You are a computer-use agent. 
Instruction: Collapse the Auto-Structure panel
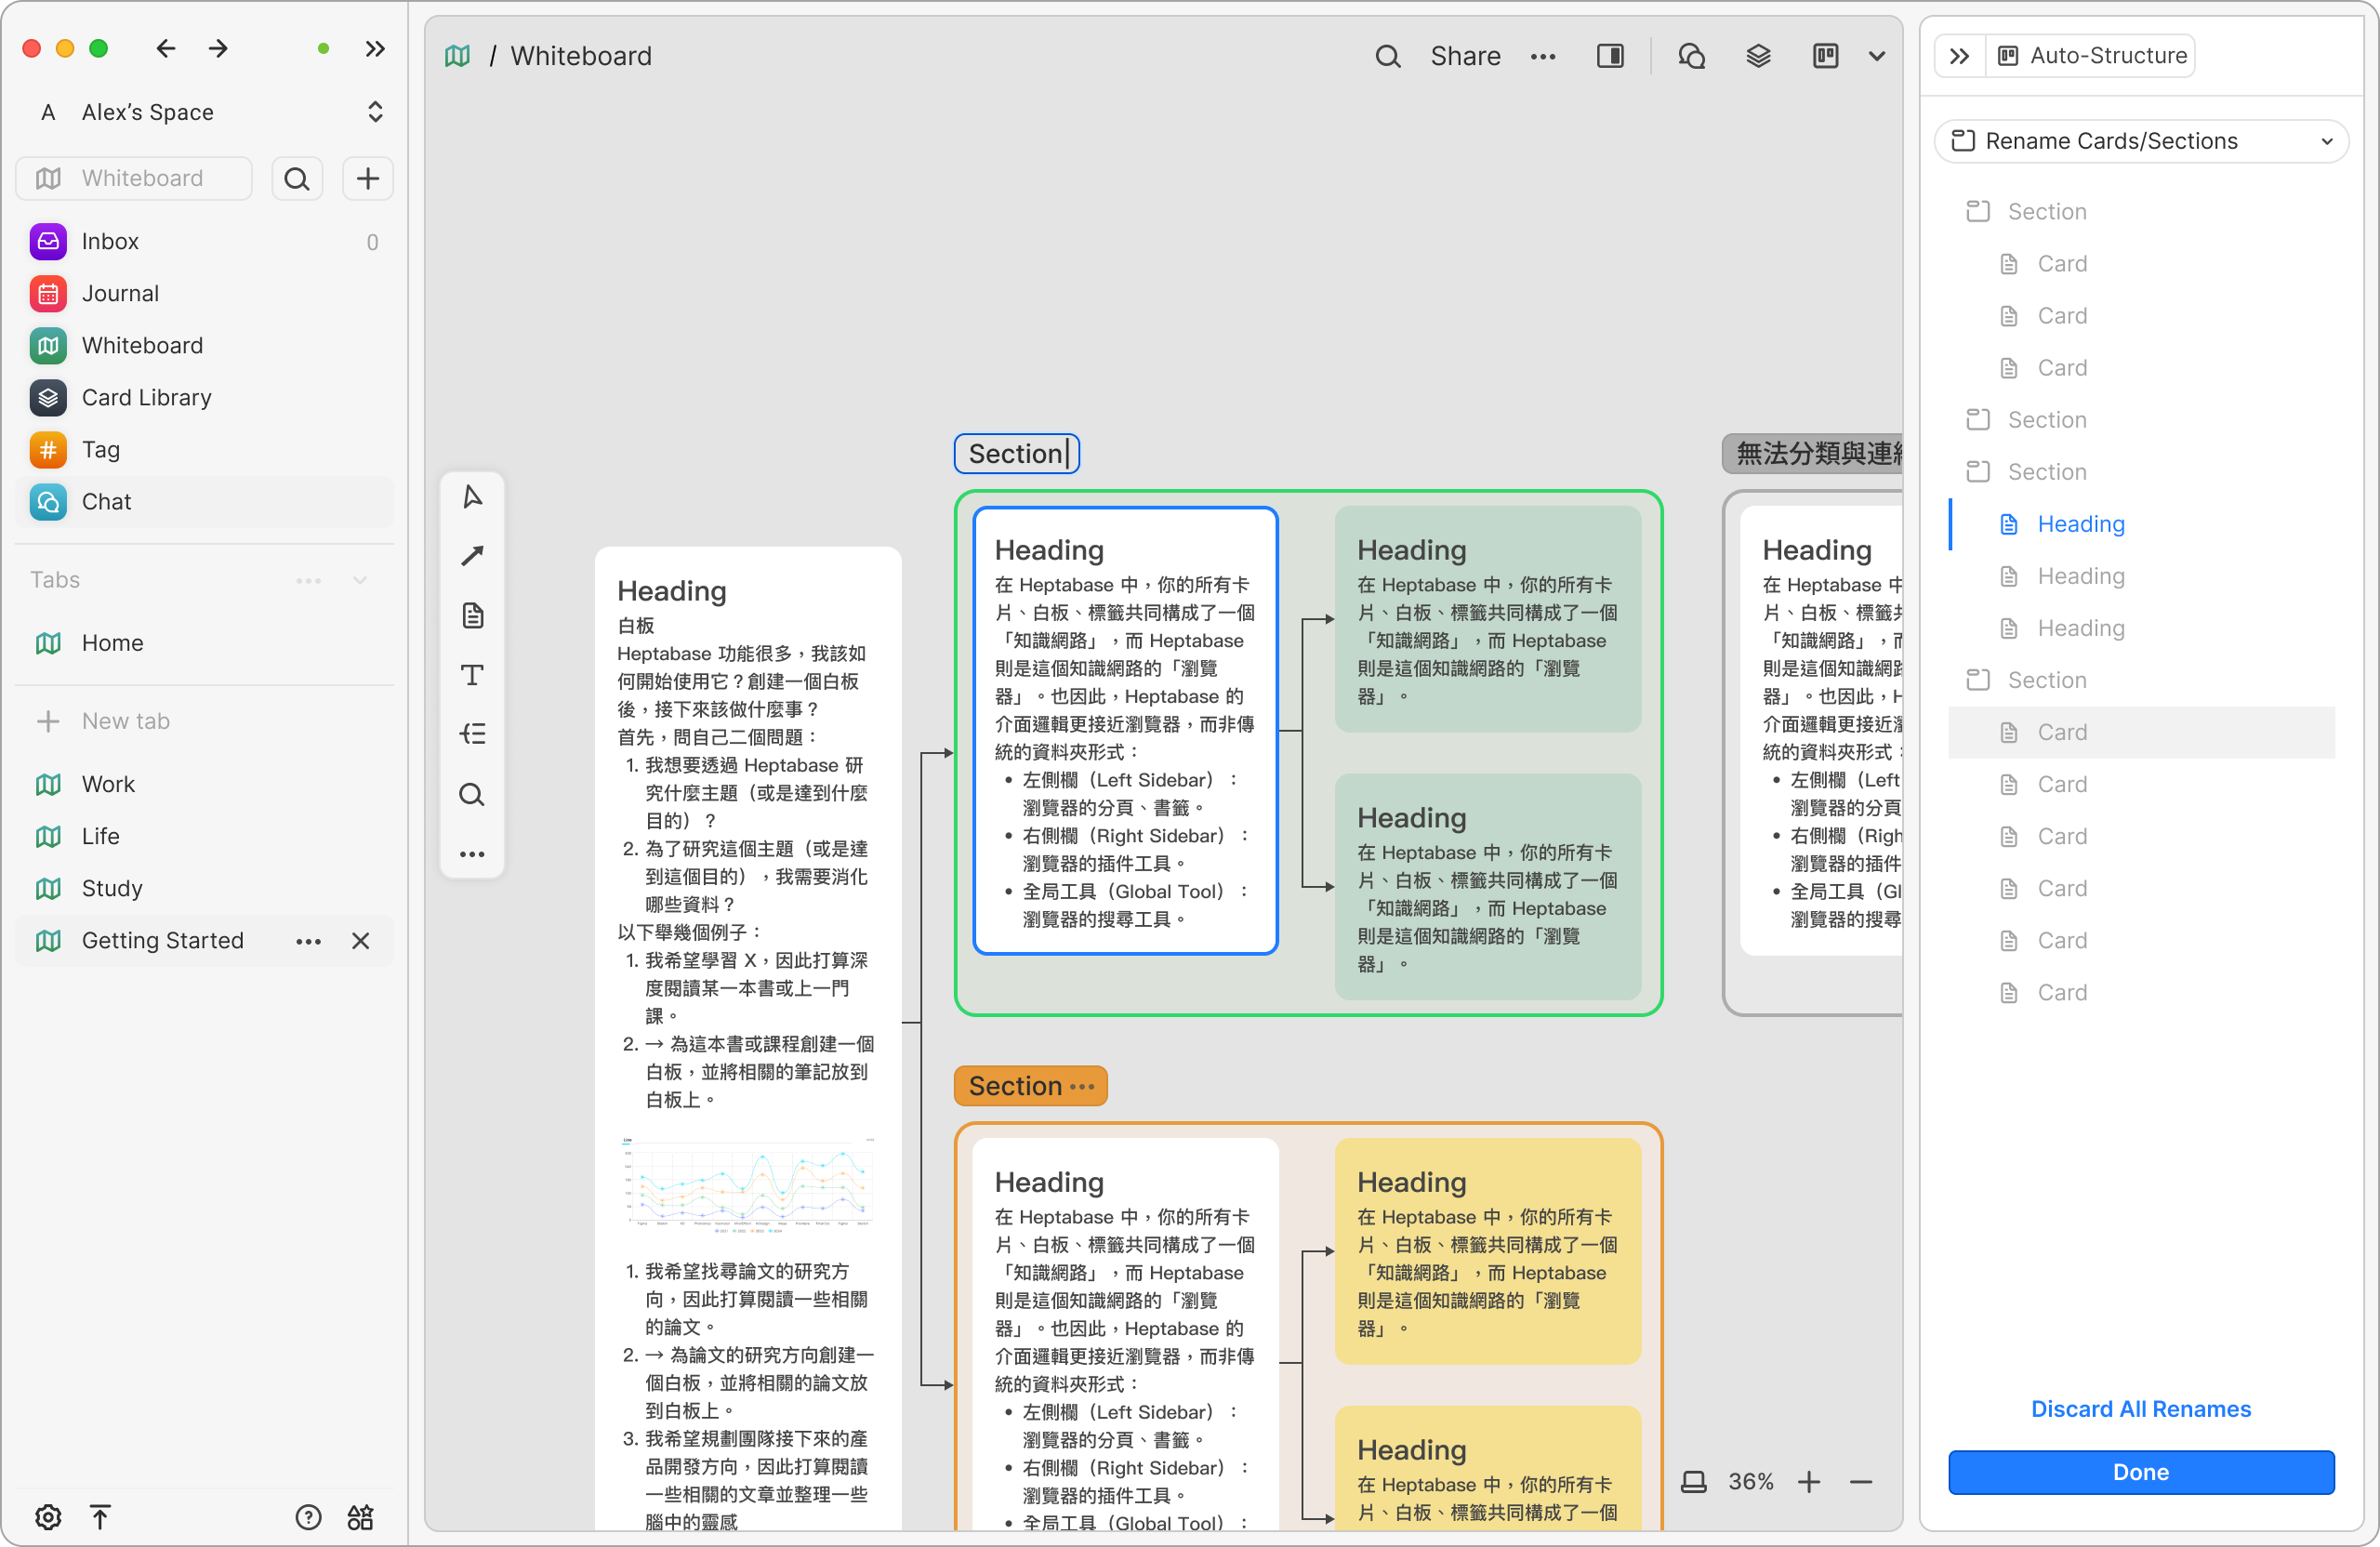[x=1959, y=56]
